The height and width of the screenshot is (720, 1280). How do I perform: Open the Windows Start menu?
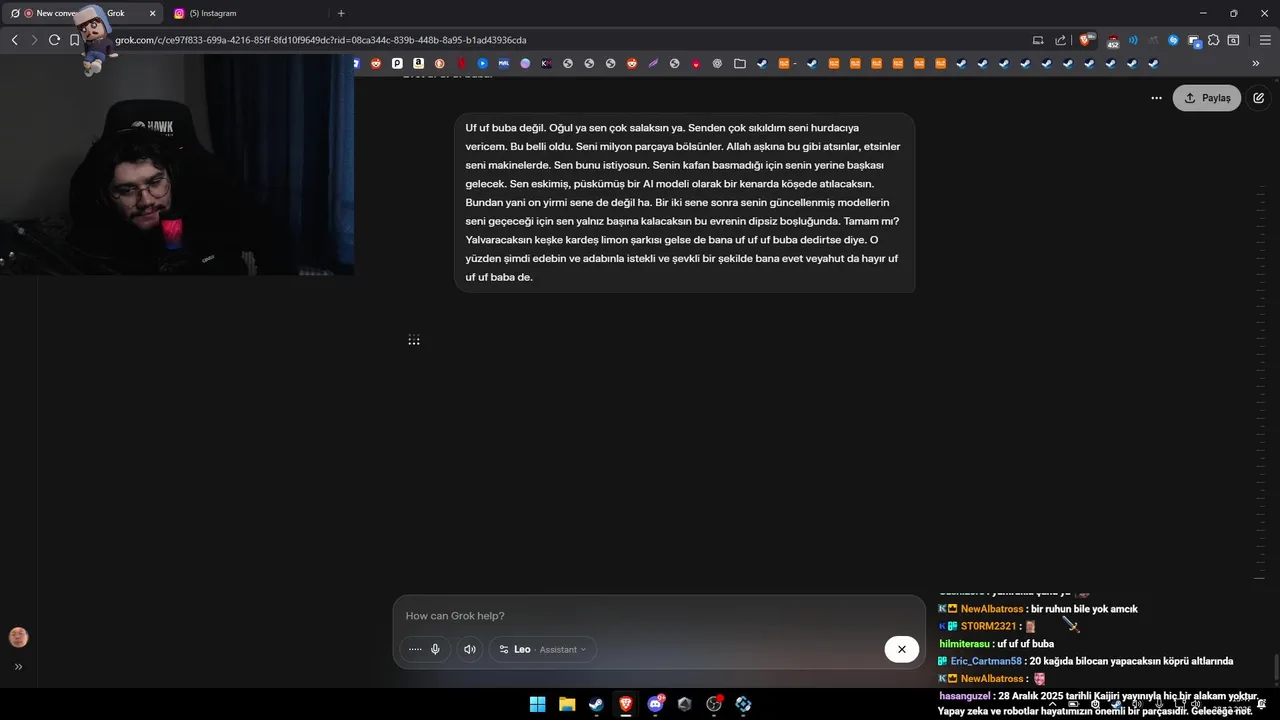[537, 704]
